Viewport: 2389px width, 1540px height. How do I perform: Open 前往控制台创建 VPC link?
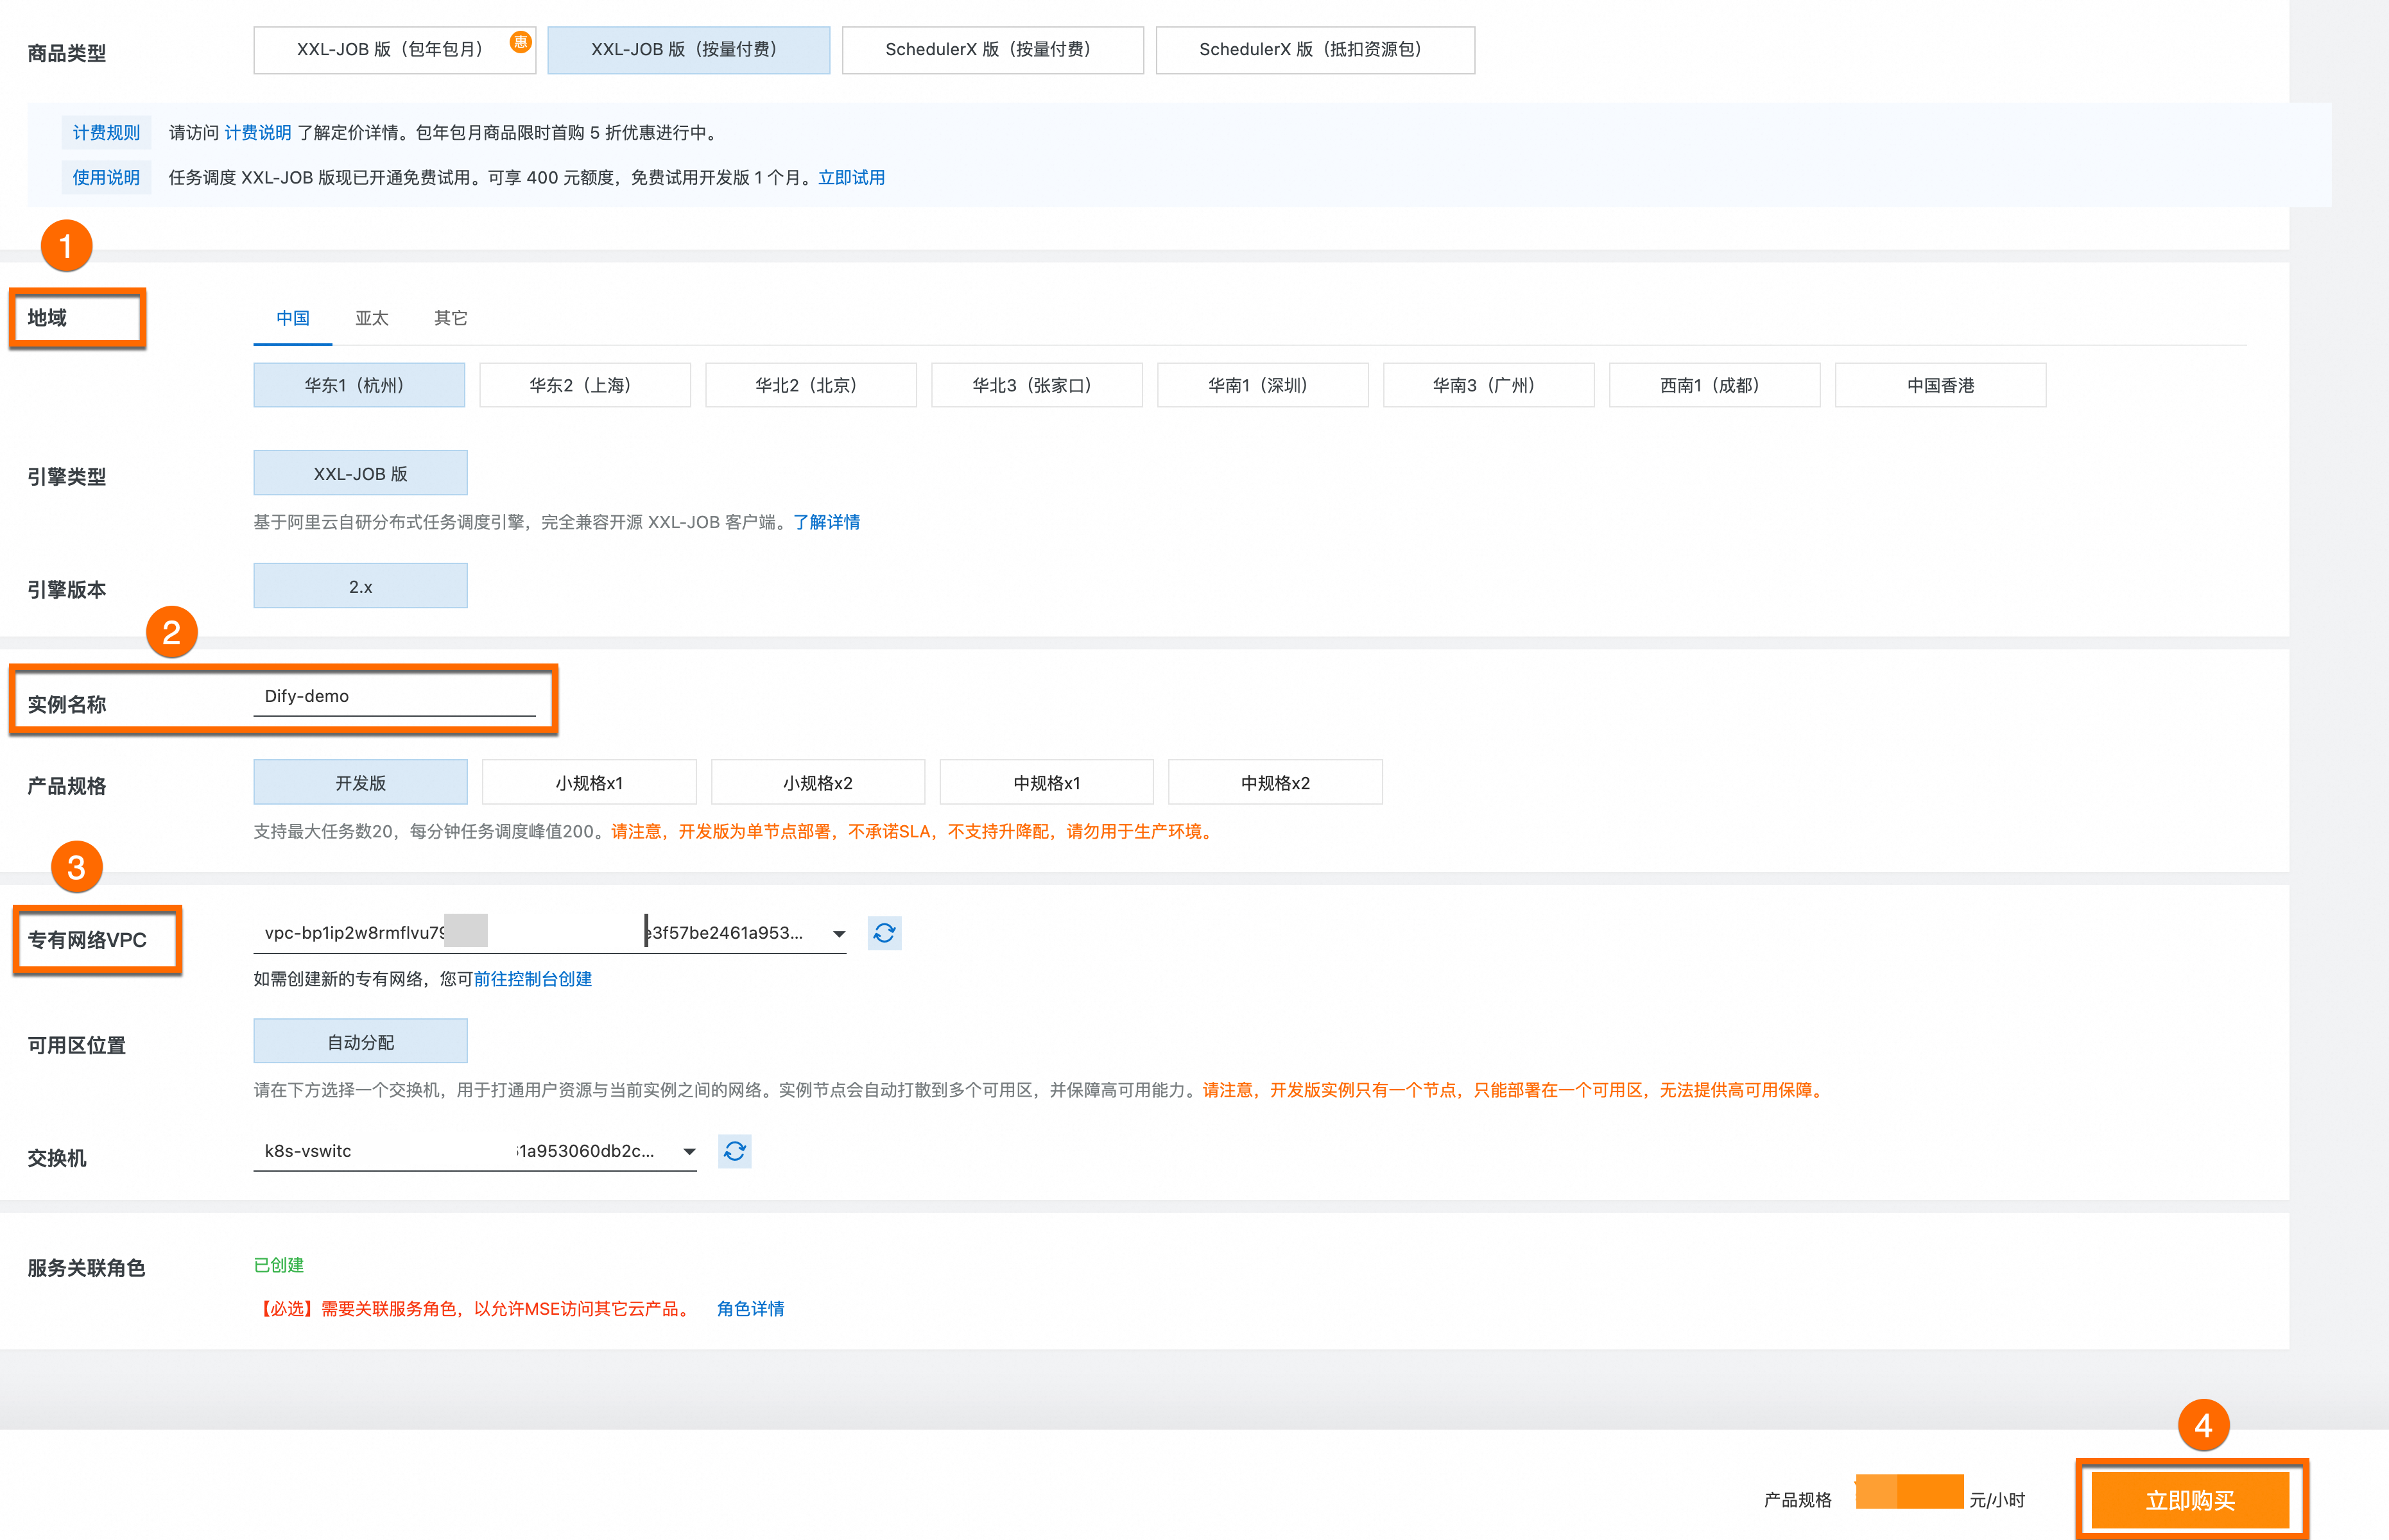532,979
